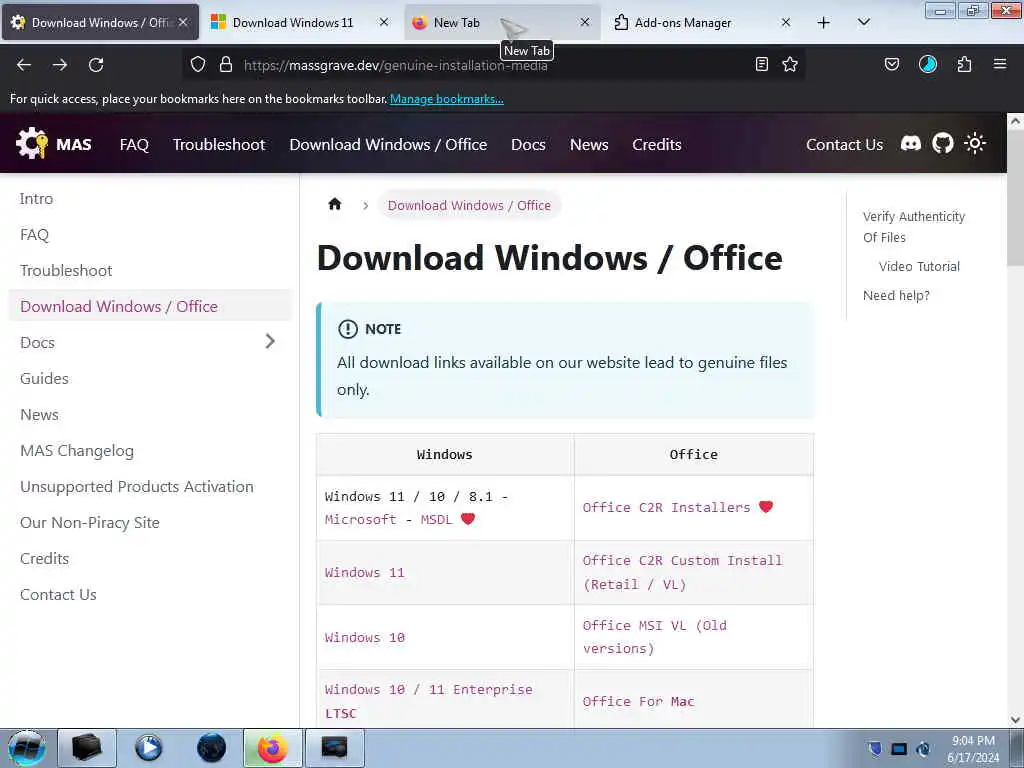This screenshot has width=1024, height=768.
Task: Open Office MSI VL (Old versions) link
Action: coord(654,637)
